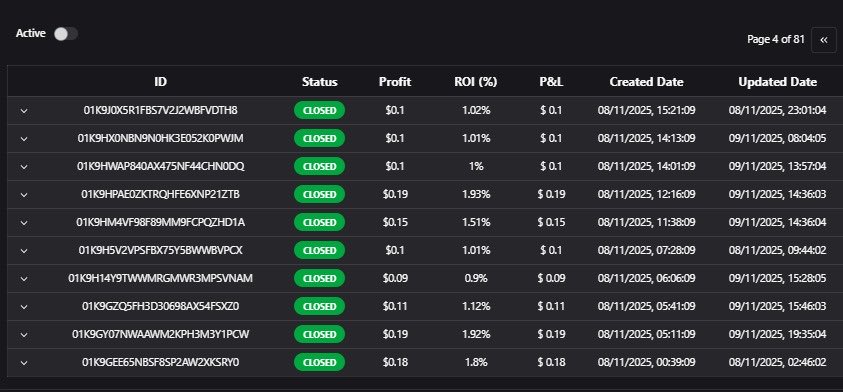This screenshot has height=392, width=843.
Task: Click Profit value $0.18
Action: point(395,362)
